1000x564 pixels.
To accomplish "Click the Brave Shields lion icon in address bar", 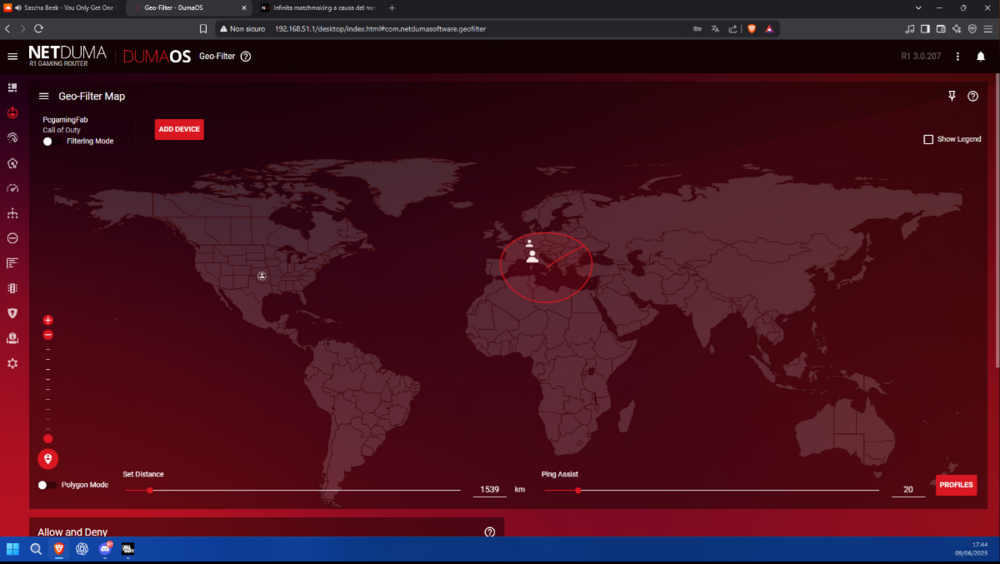I will (x=751, y=29).
